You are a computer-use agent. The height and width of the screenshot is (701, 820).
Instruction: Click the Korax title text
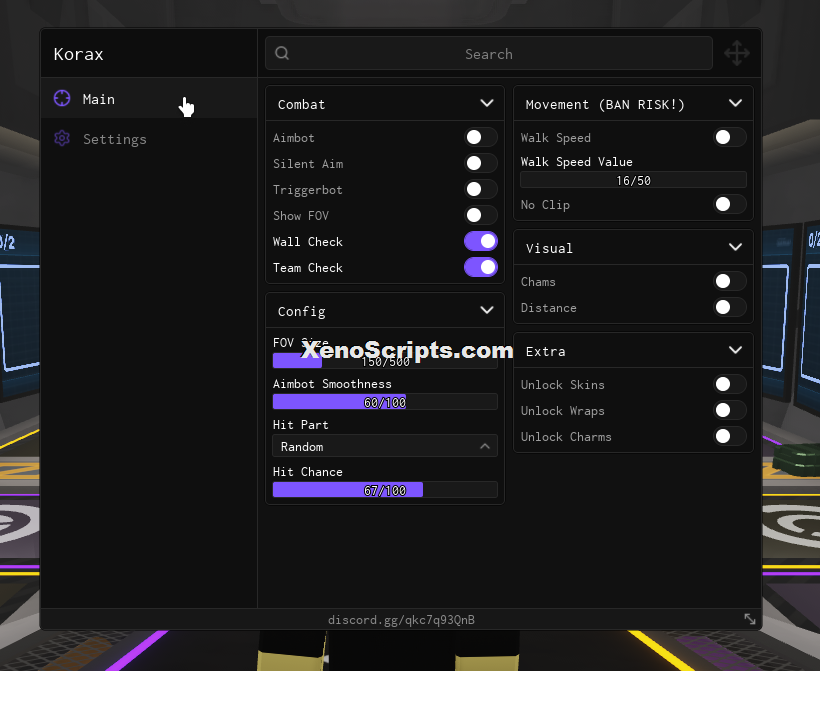(78, 54)
